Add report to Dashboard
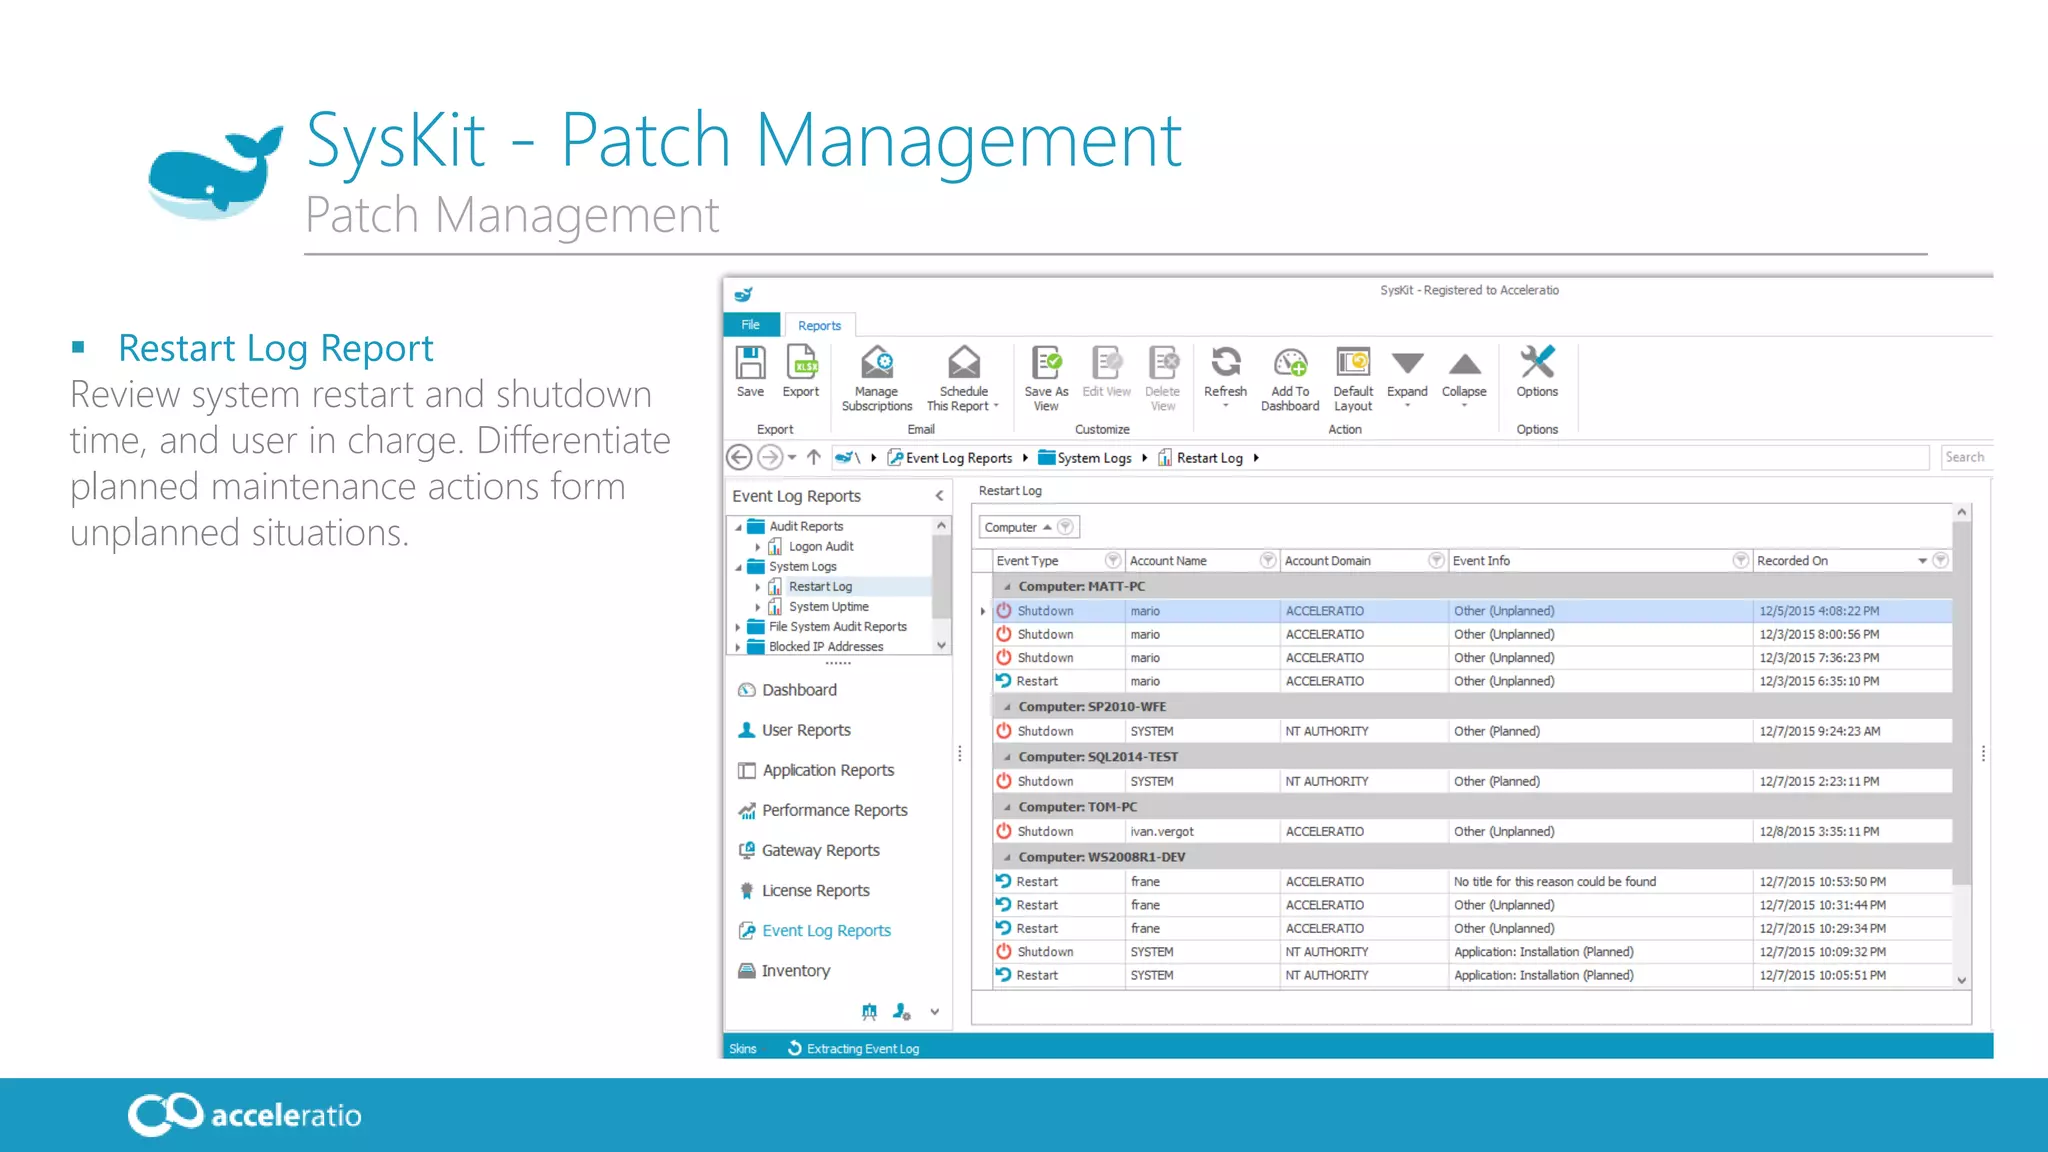The image size is (2048, 1152). tap(1290, 378)
